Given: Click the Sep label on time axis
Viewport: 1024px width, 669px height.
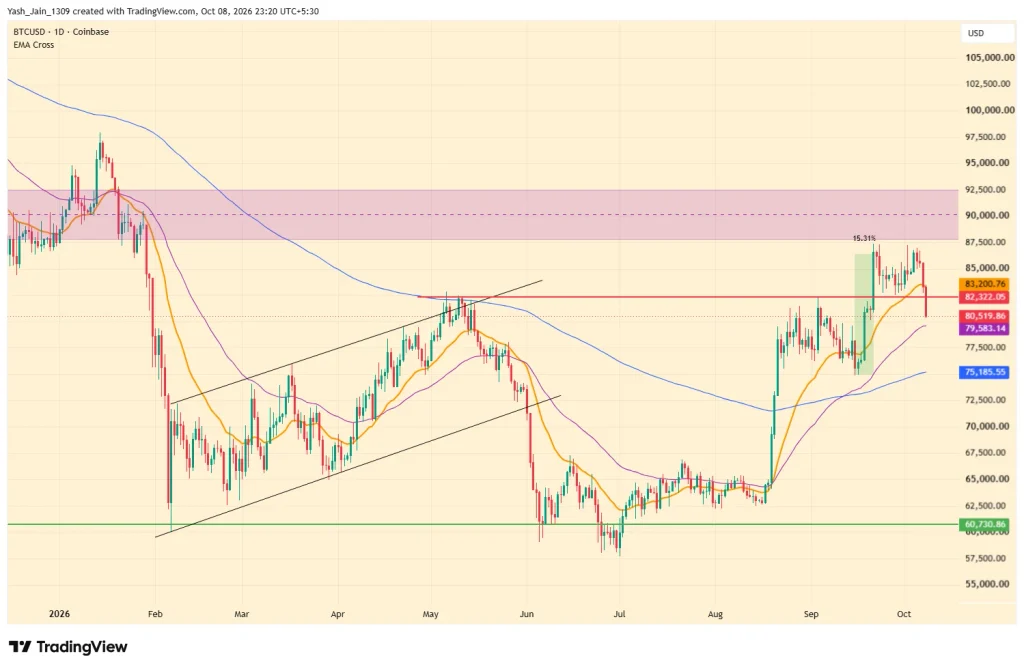Looking at the screenshot, I should 811,614.
